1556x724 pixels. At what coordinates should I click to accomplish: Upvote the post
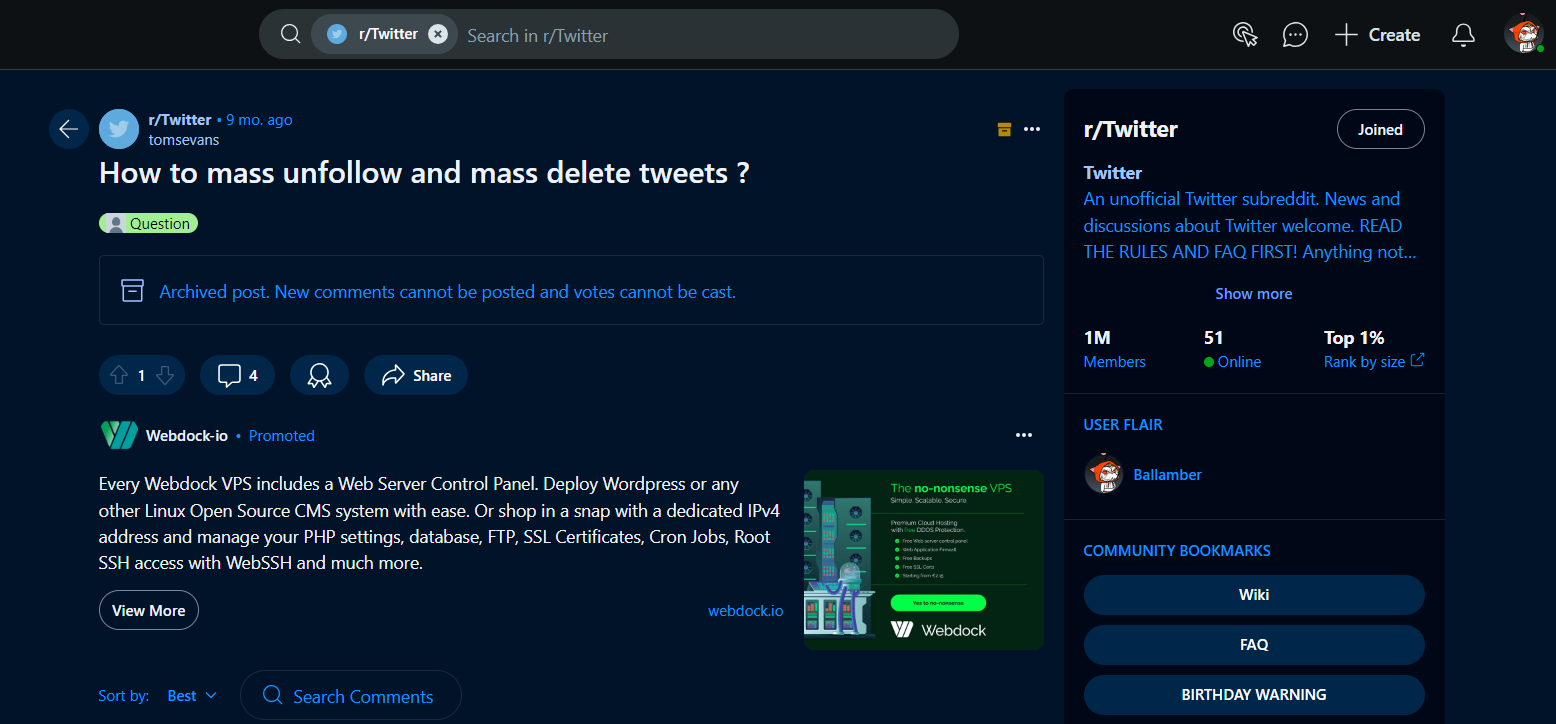pyautogui.click(x=119, y=375)
